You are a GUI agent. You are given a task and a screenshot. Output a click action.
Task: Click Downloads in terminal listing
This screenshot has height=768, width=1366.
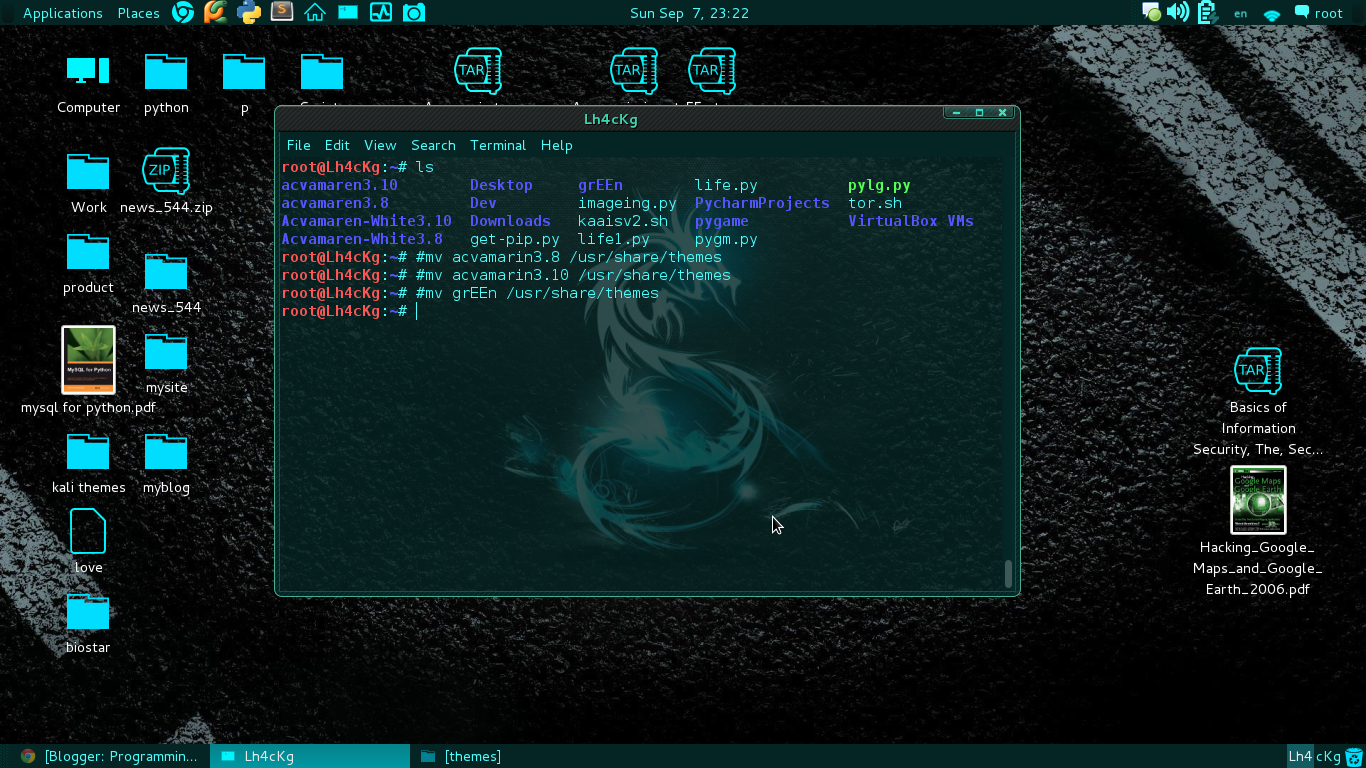coord(510,221)
